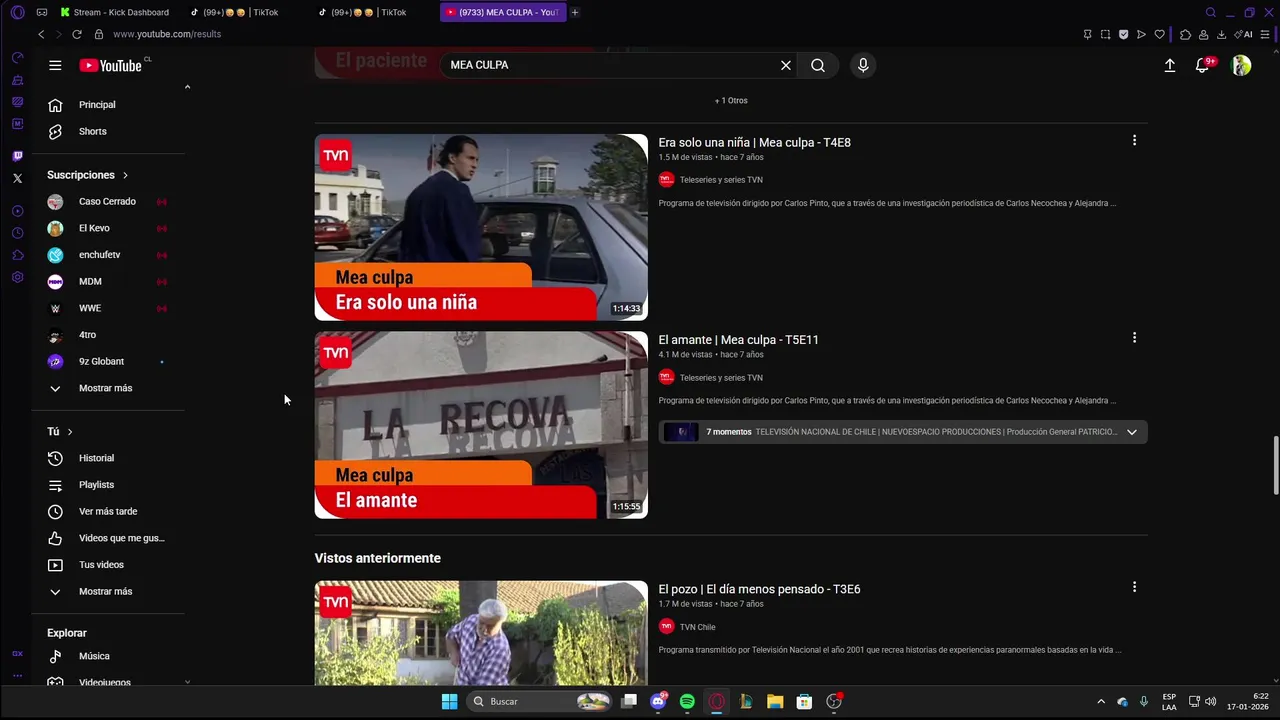This screenshot has height=720, width=1280.
Task: Open Playlists in the sidebar
Action: [110, 485]
